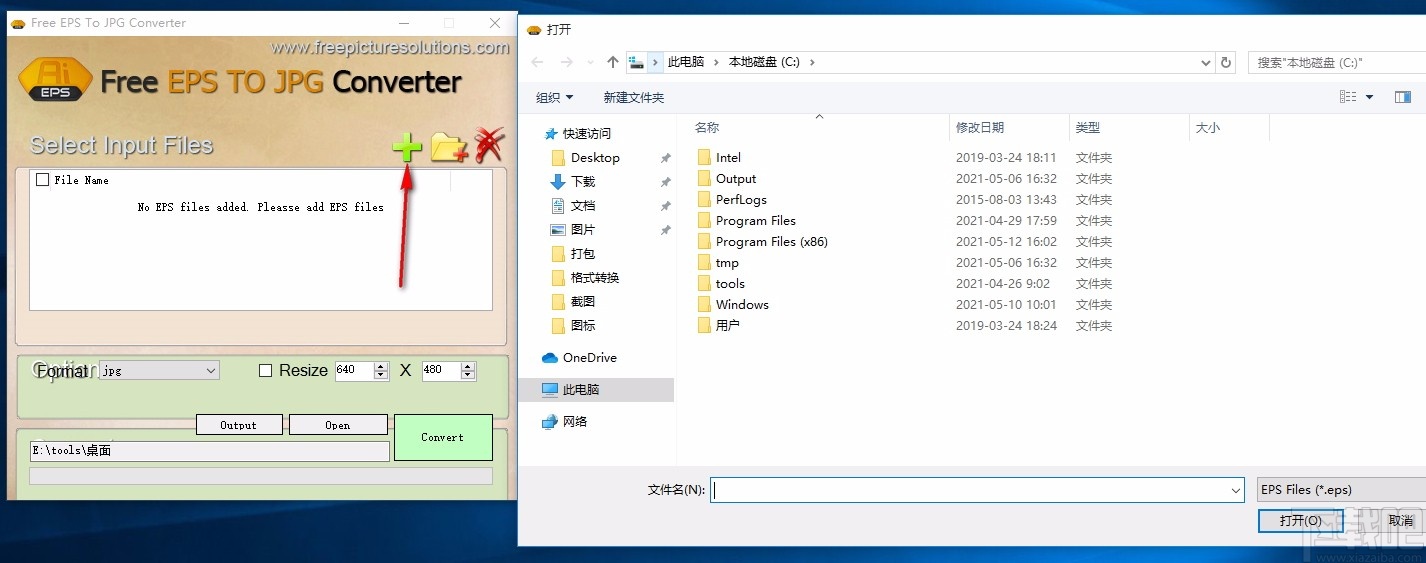Screen dimensions: 1426x563
Task: Open the view options dropdown arrow
Action: coord(1370,97)
